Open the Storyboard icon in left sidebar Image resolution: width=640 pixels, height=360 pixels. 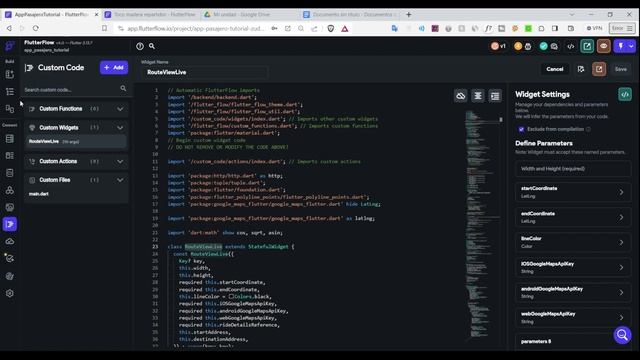click(10, 109)
